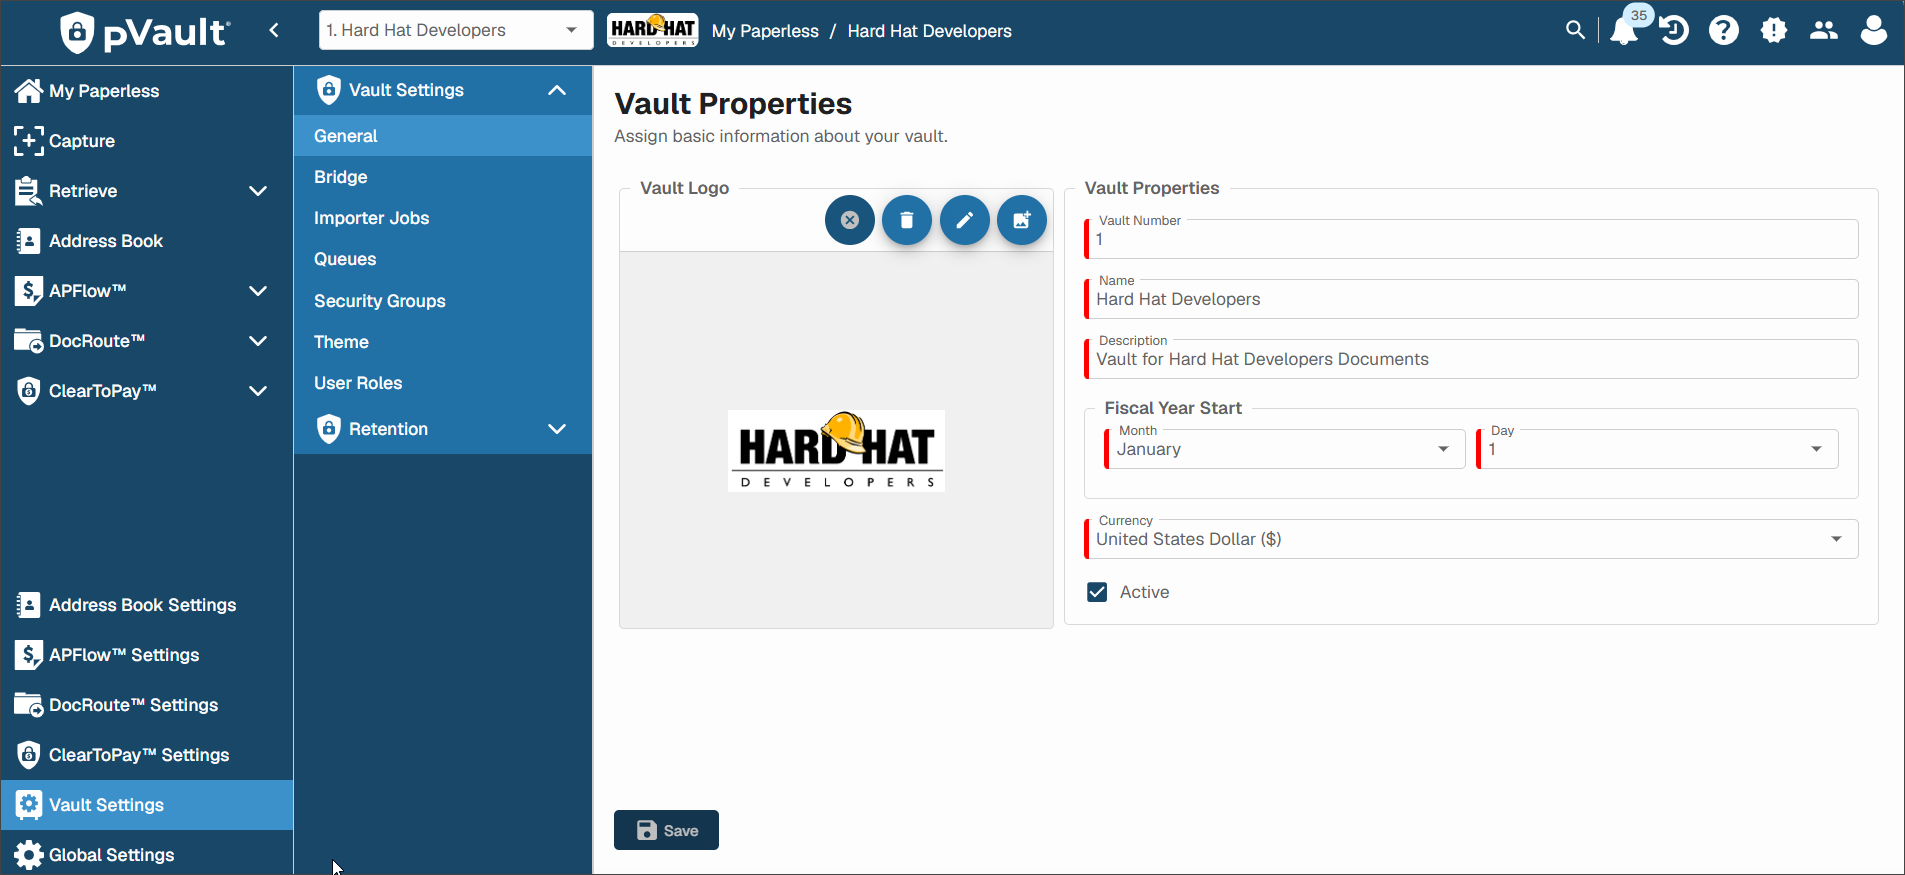Image resolution: width=1905 pixels, height=875 pixels.
Task: Click the Capture icon in sidebar
Action: (x=29, y=141)
